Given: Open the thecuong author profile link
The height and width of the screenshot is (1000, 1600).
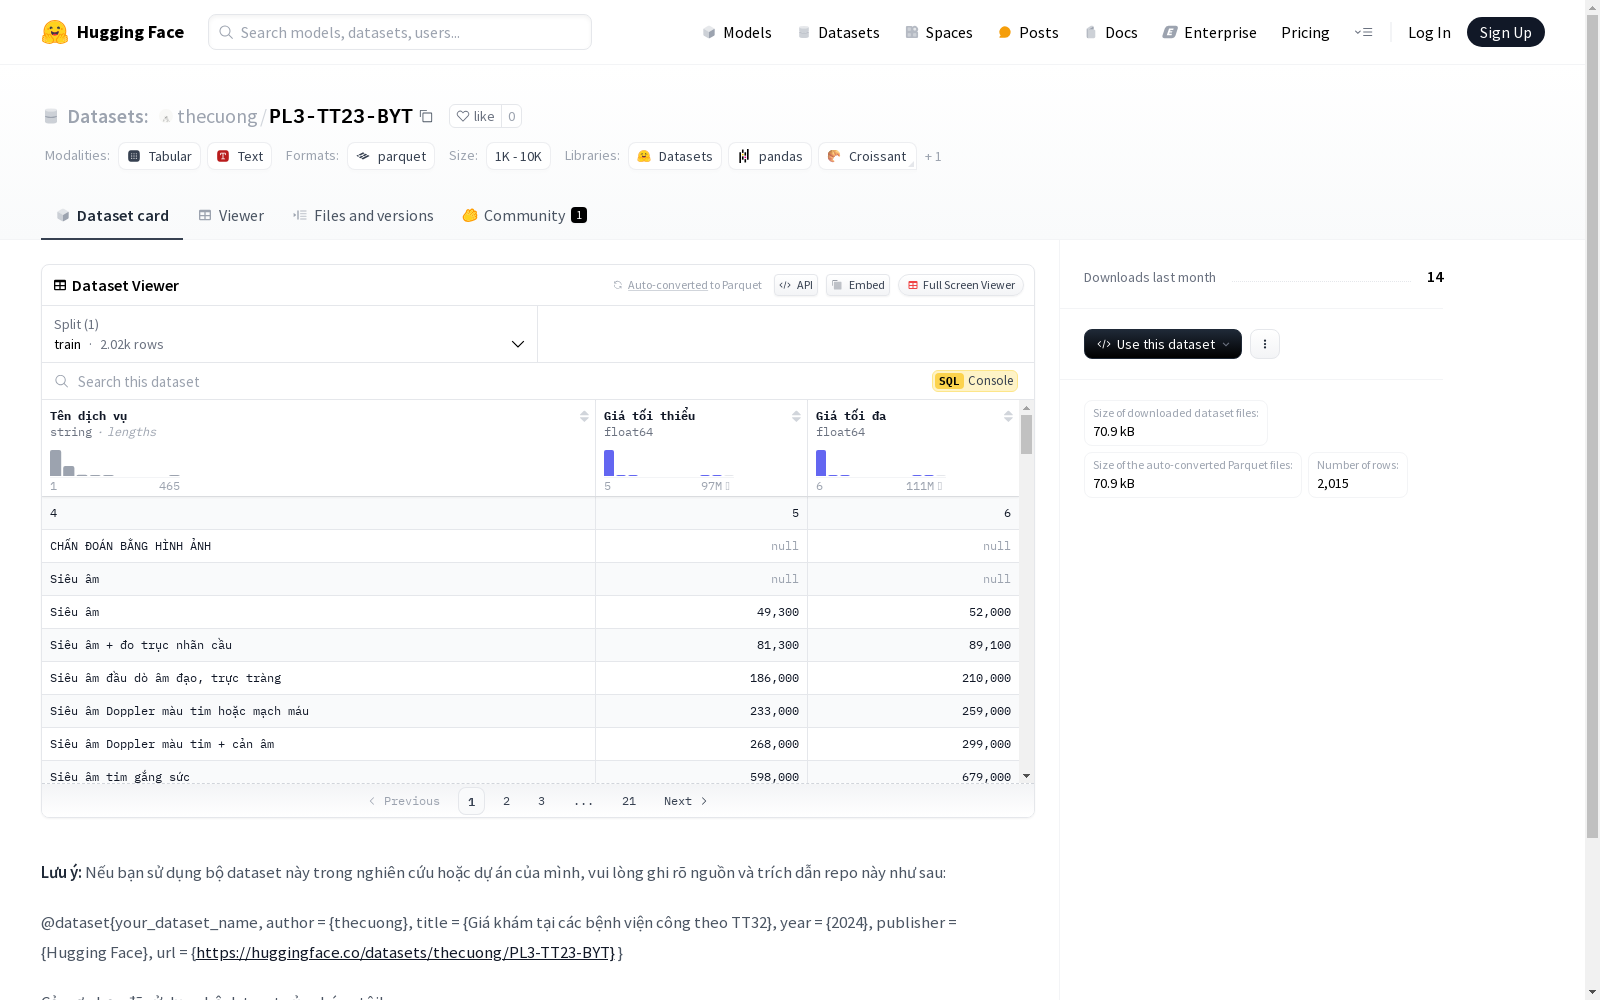Looking at the screenshot, I should (x=217, y=116).
